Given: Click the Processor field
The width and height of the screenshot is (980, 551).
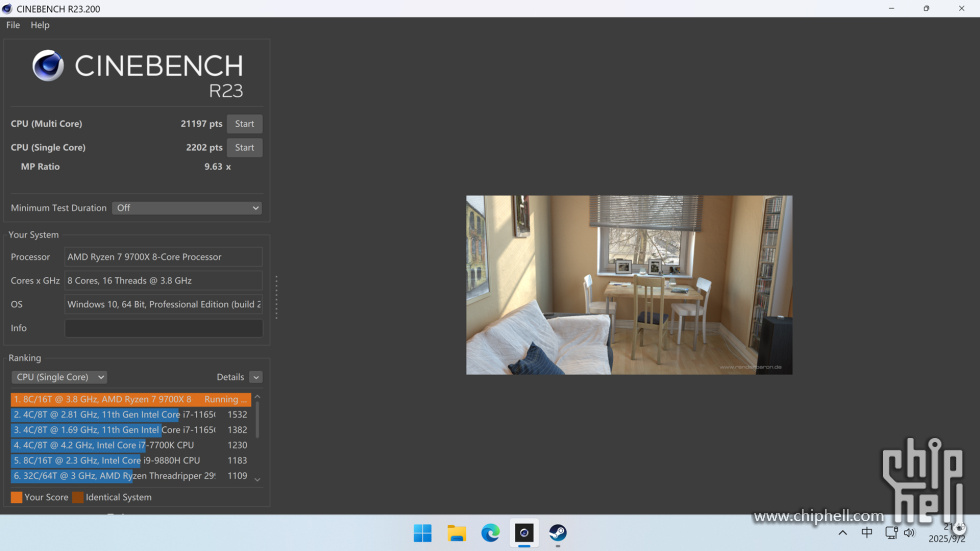Looking at the screenshot, I should (x=163, y=257).
